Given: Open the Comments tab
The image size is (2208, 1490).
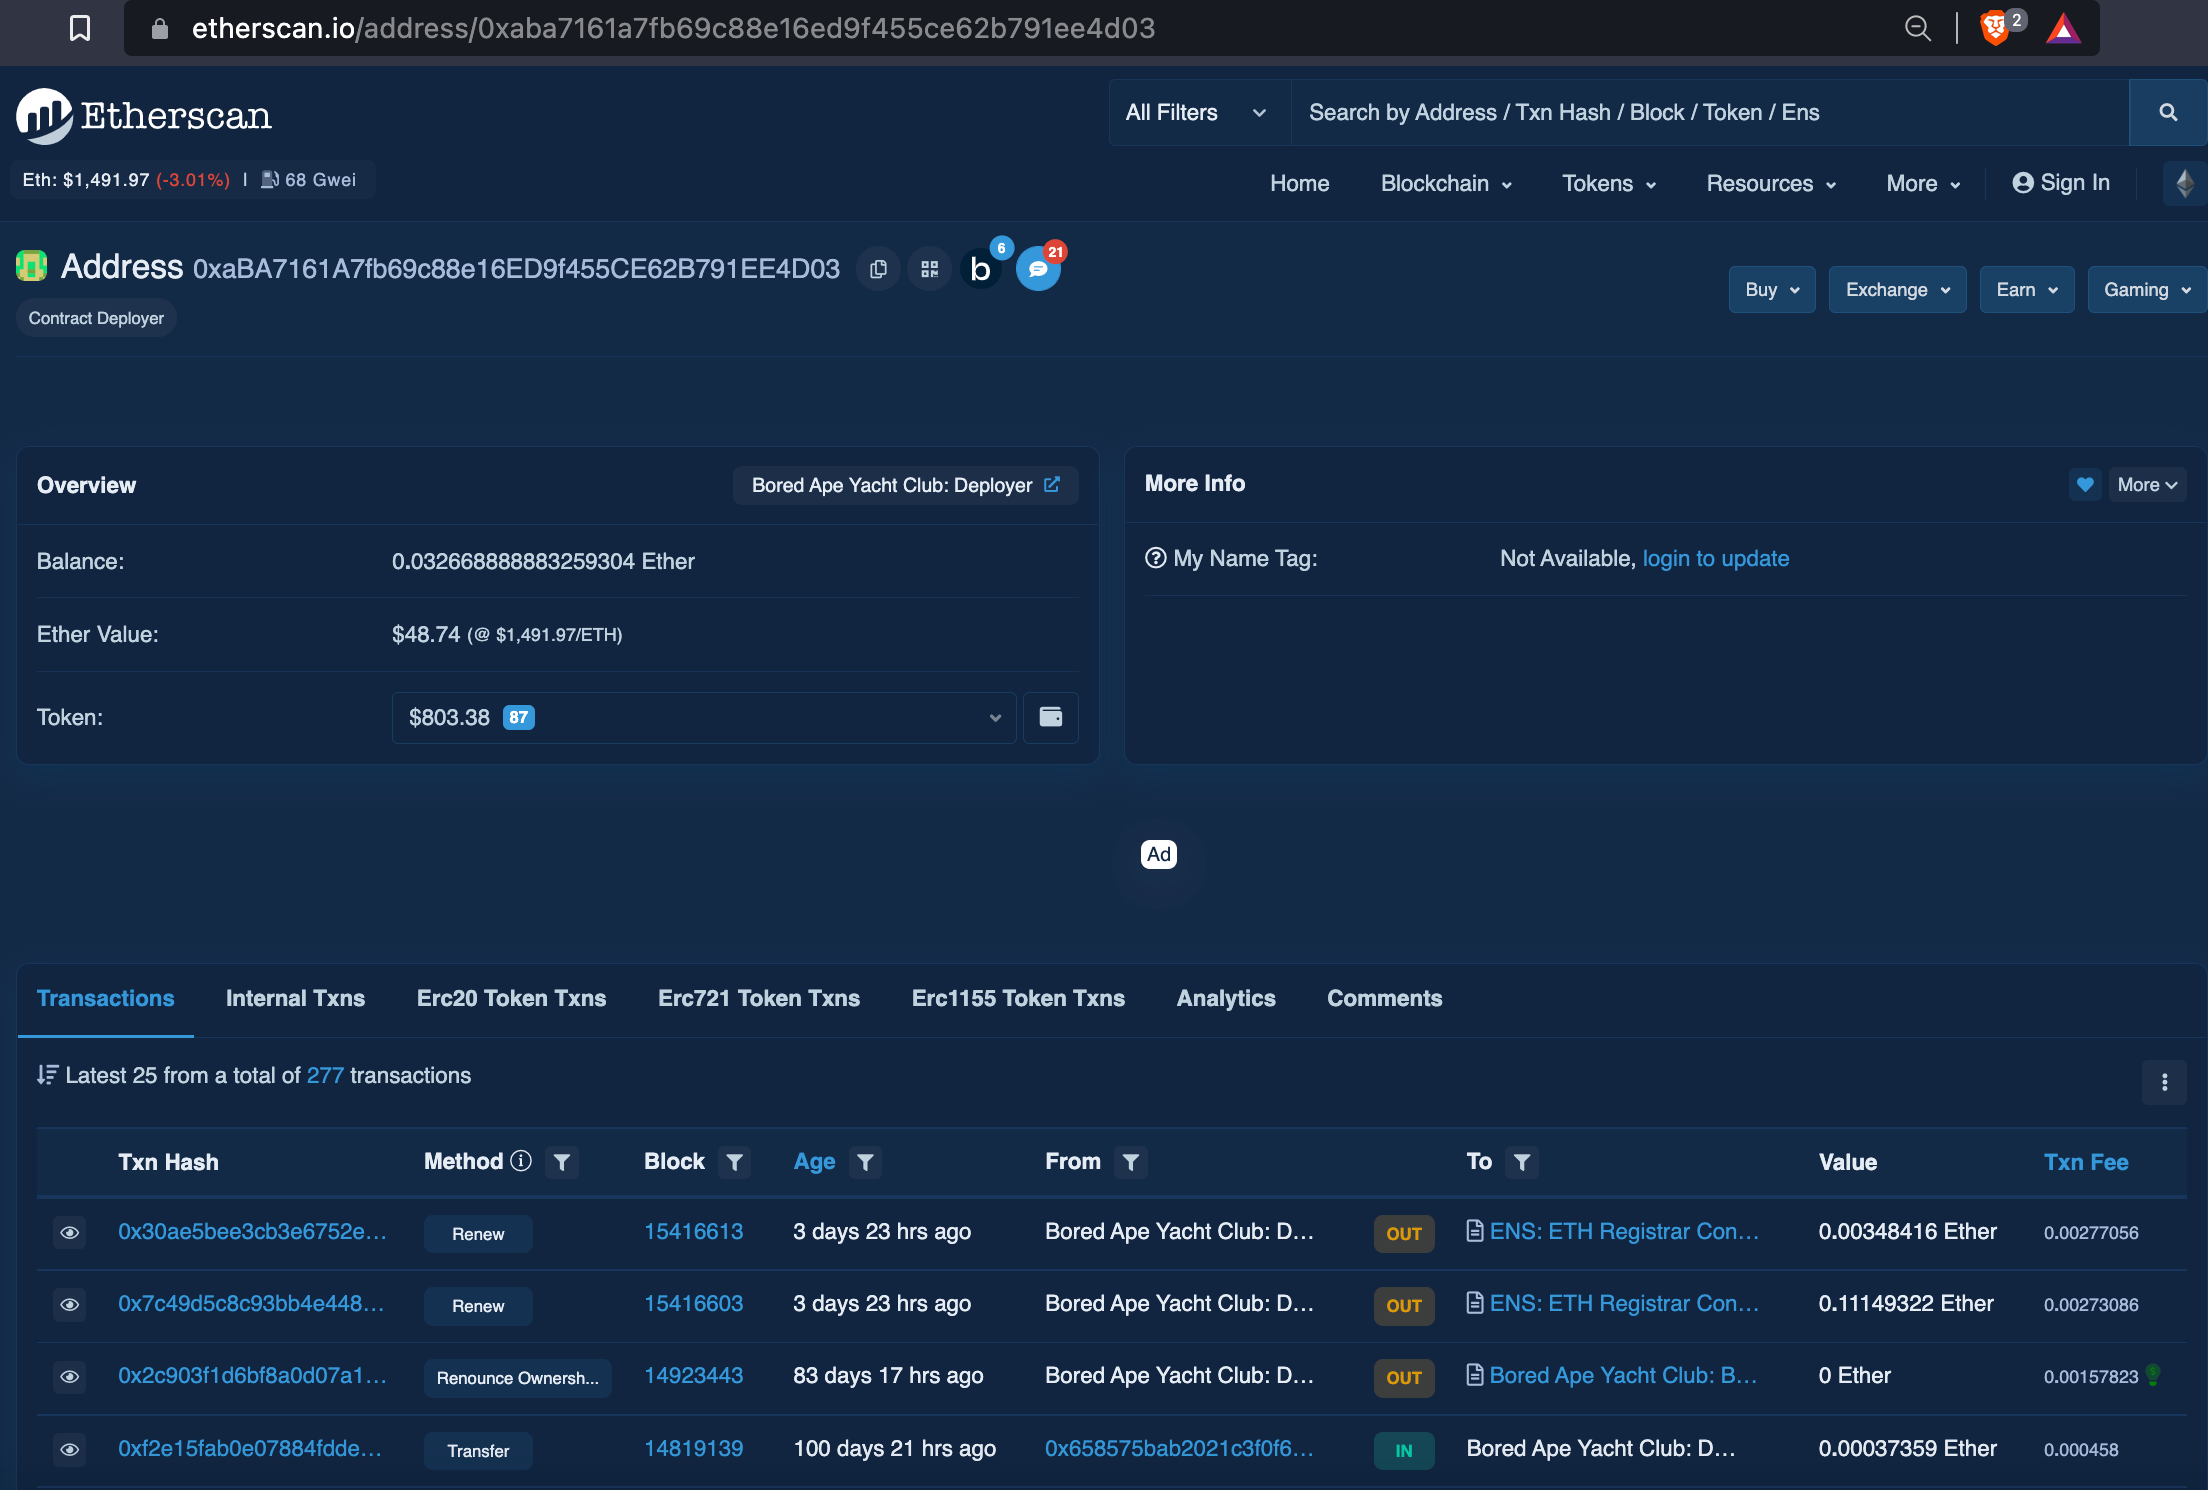Looking at the screenshot, I should 1384,998.
